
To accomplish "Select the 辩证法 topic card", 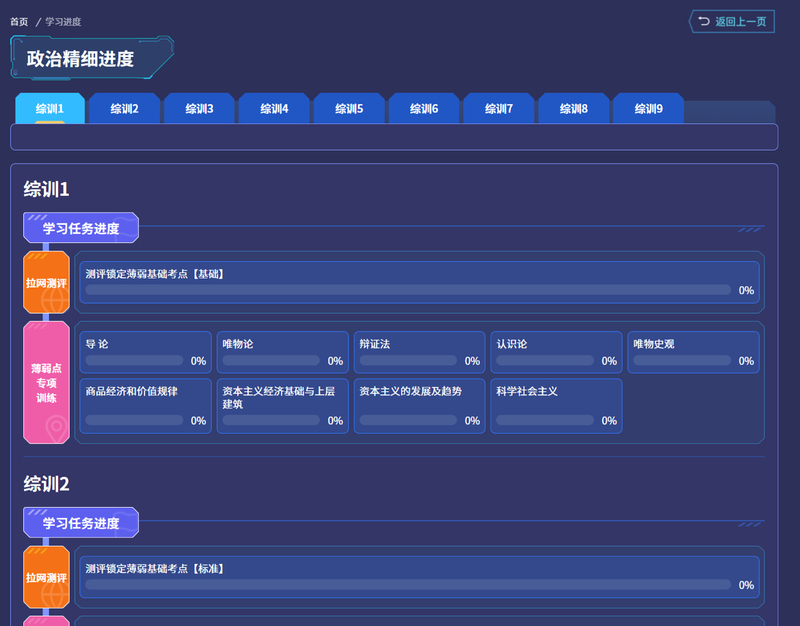I will [x=419, y=352].
